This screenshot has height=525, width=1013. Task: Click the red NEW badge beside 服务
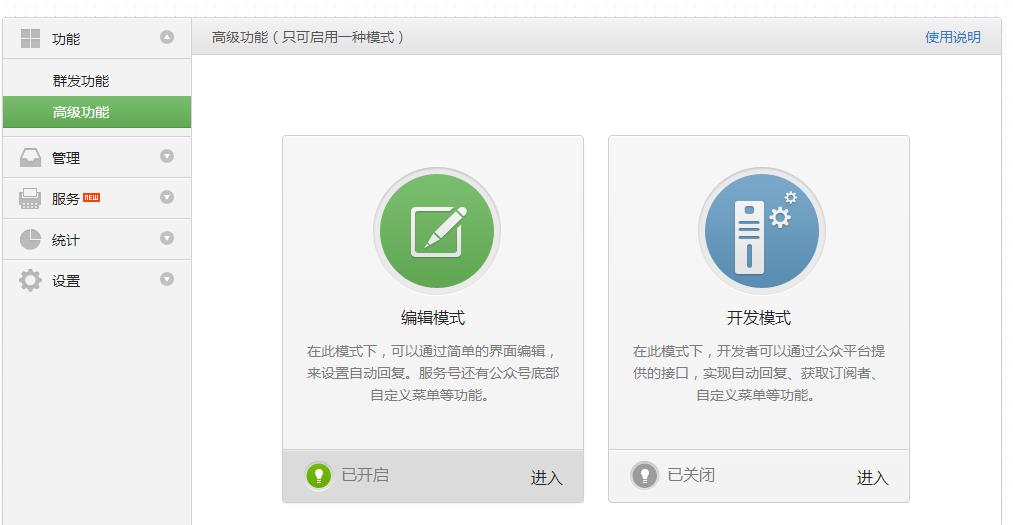92,198
